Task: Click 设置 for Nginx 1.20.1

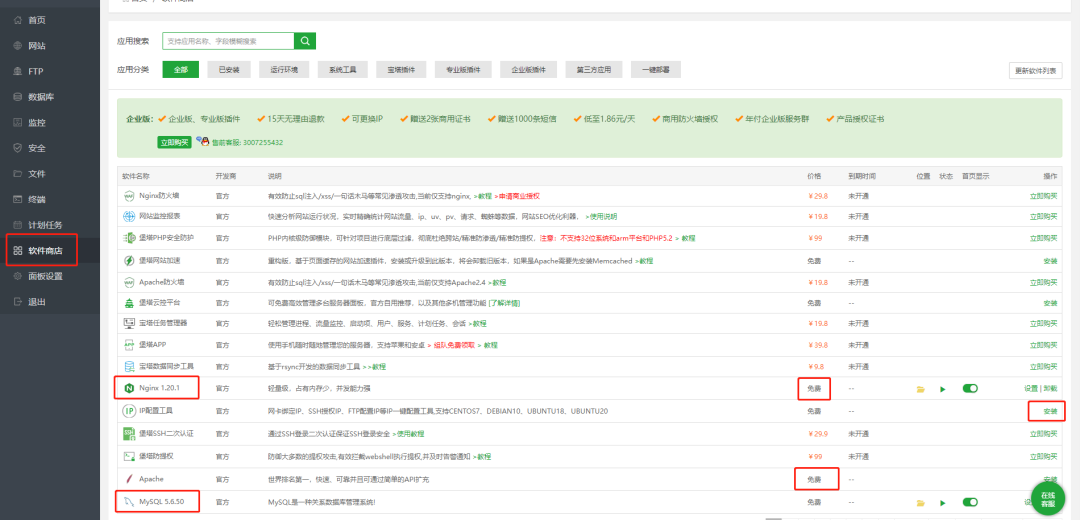Action: tap(1030, 388)
